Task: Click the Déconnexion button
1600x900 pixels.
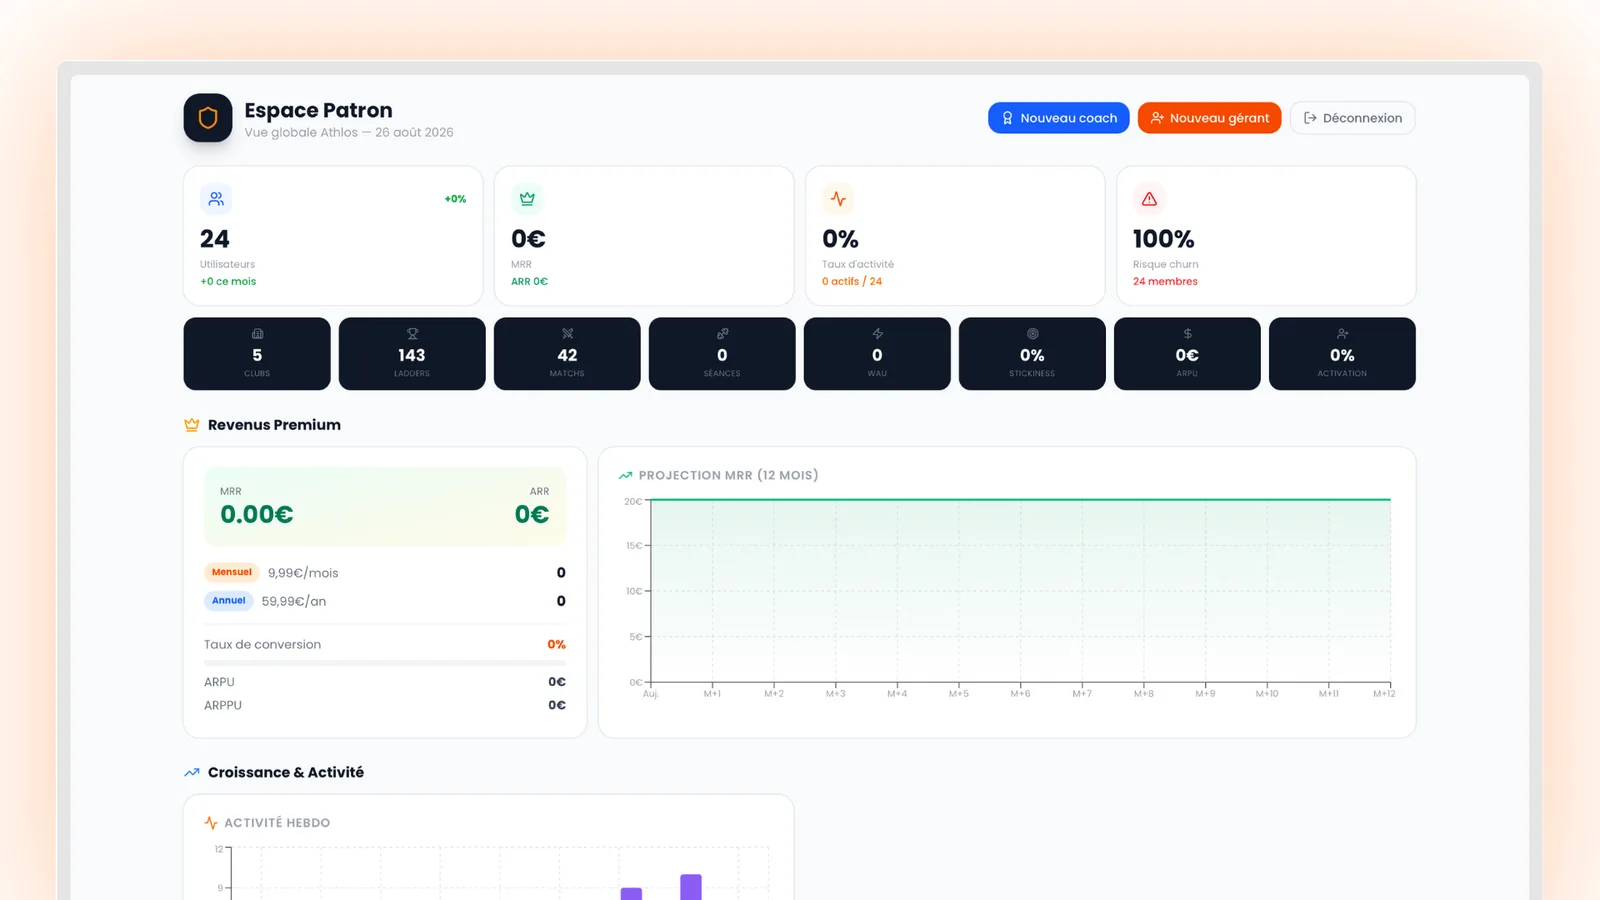Action: (x=1352, y=118)
